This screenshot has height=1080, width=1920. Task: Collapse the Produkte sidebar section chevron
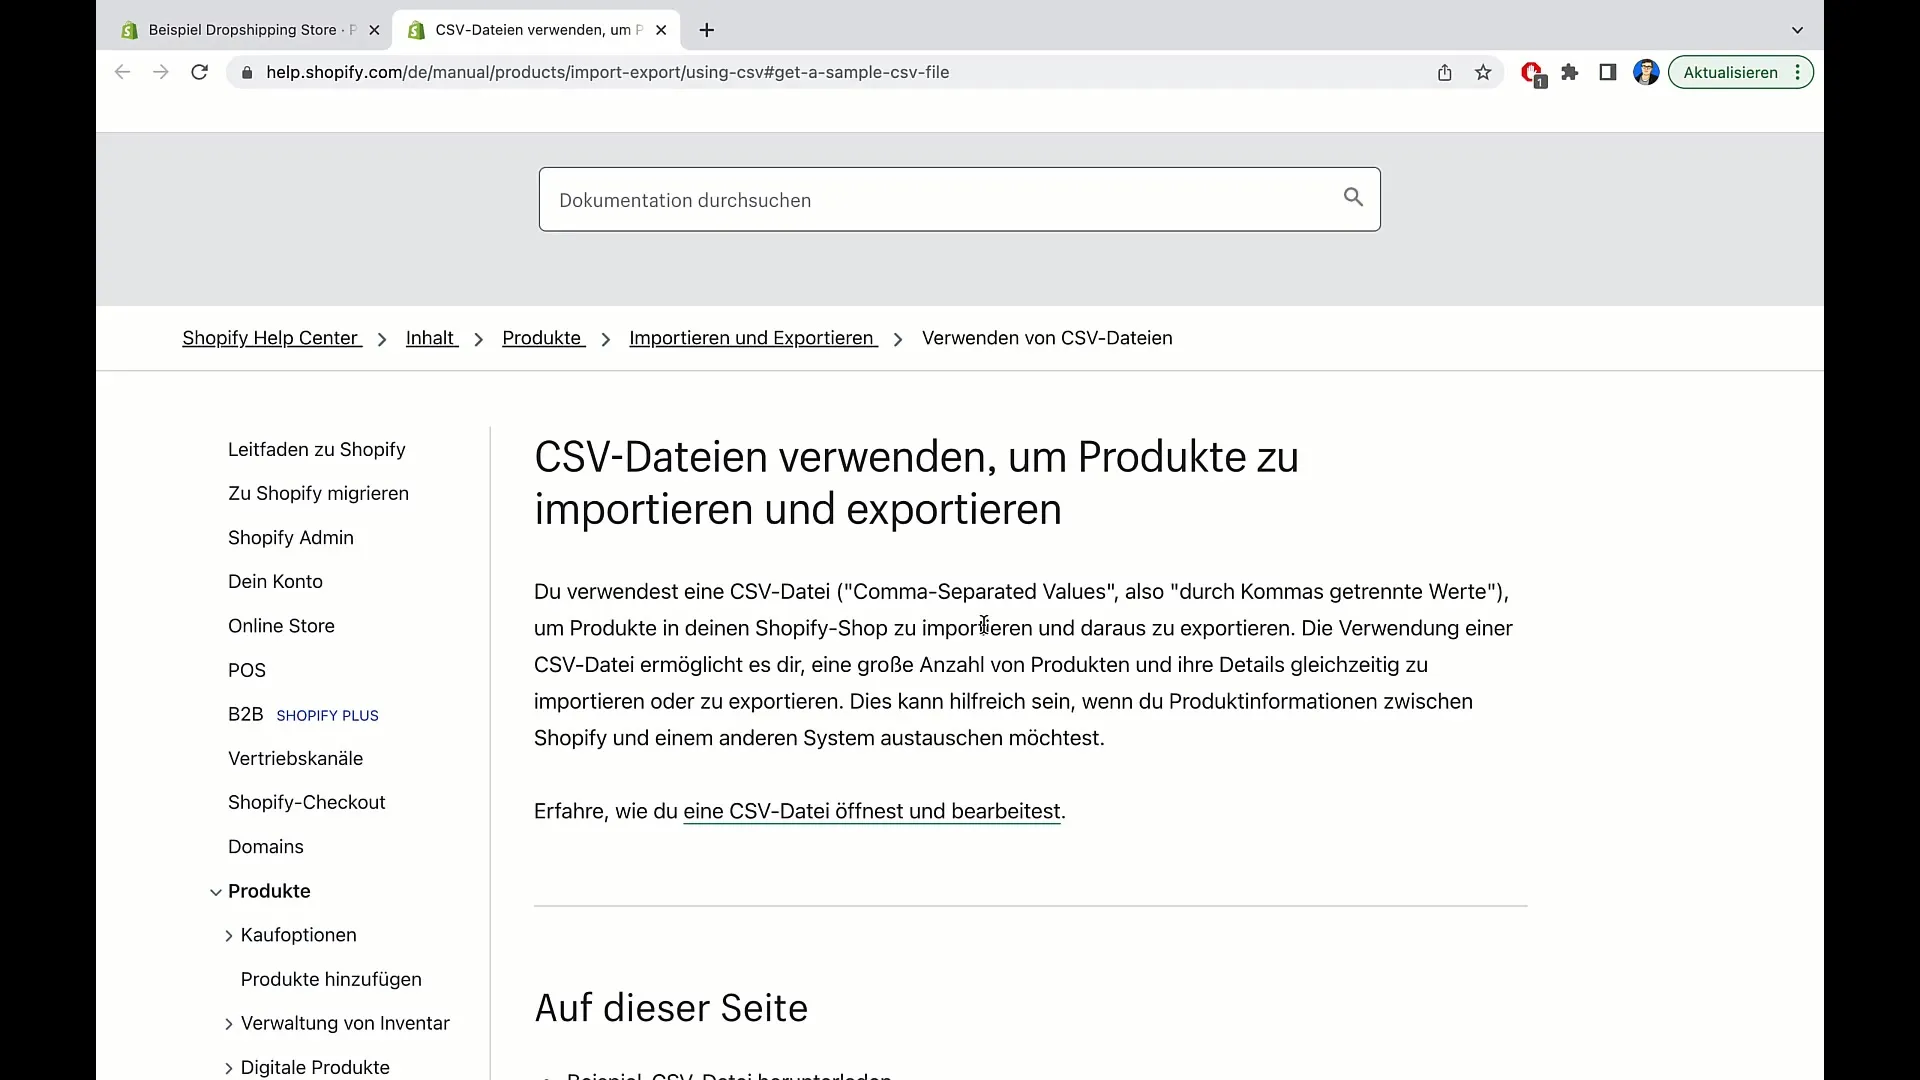(x=215, y=892)
